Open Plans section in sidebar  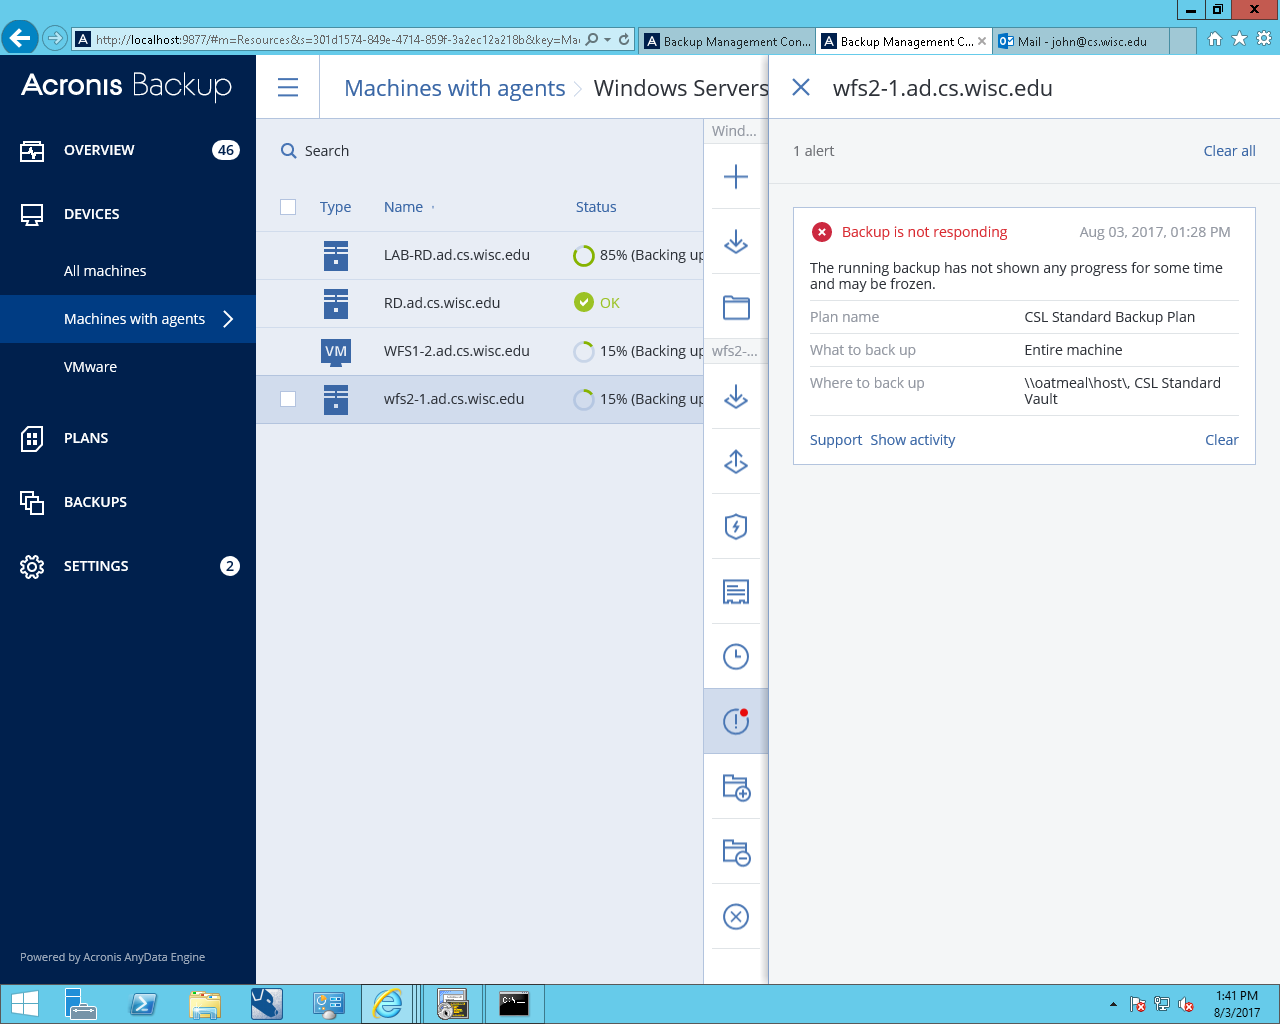(128, 438)
